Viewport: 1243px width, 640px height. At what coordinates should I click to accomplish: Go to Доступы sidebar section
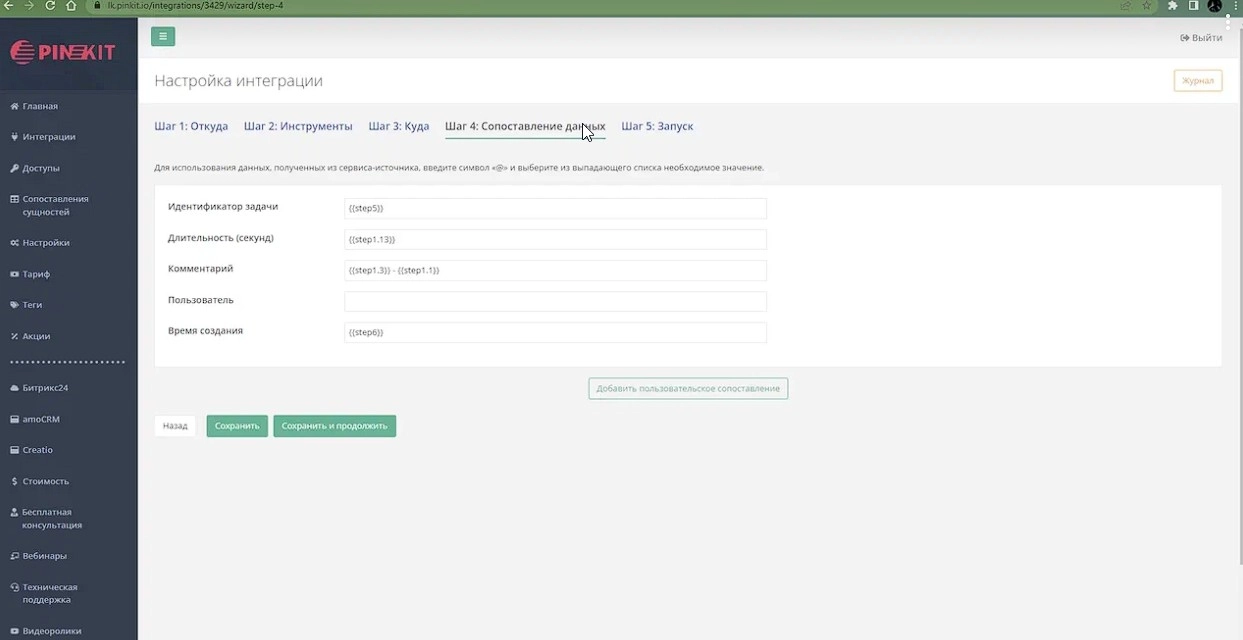(x=41, y=168)
